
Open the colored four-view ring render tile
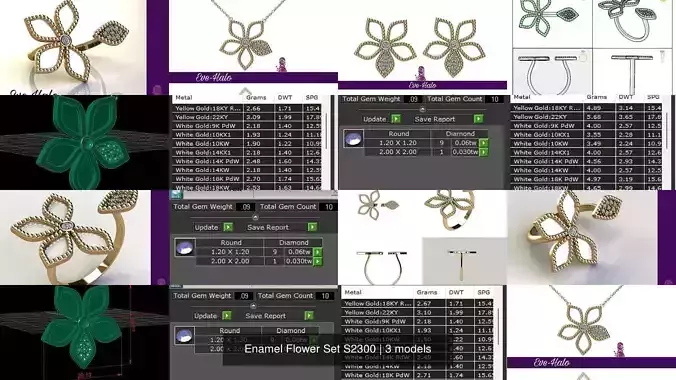(422, 237)
